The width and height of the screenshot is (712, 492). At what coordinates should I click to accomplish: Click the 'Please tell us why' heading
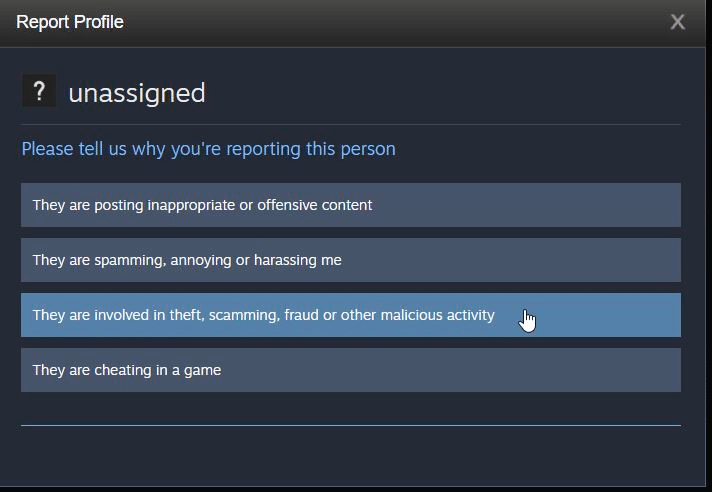point(208,149)
